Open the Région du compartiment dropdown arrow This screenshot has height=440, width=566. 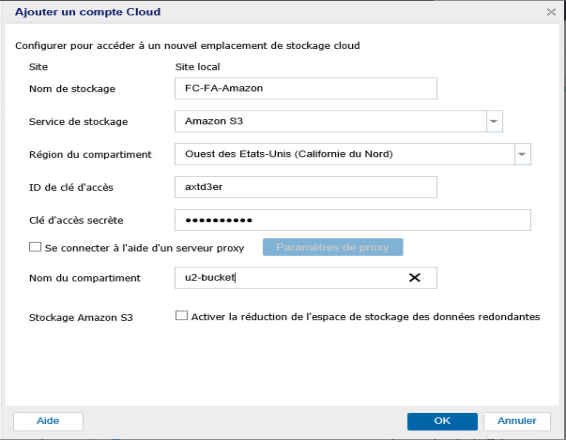[522, 154]
